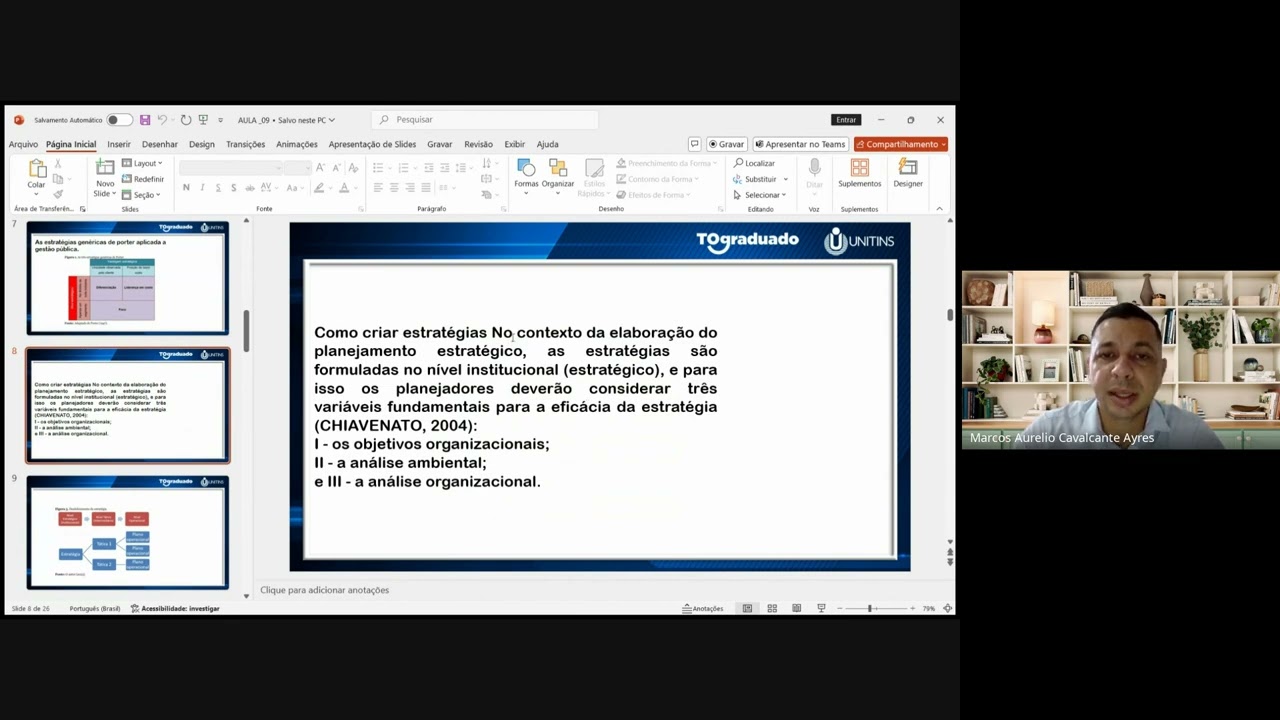Select slide 7 Porter strategies thumbnail
Image resolution: width=1280 pixels, height=720 pixels.
click(x=128, y=277)
